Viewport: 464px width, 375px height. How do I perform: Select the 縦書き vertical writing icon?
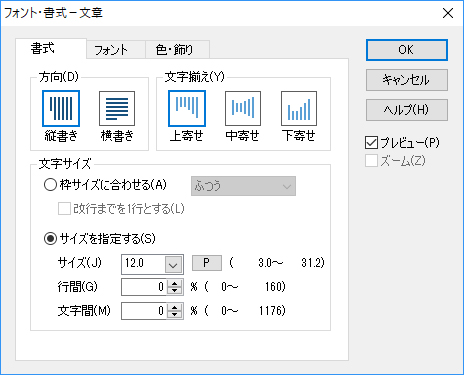pos(61,109)
